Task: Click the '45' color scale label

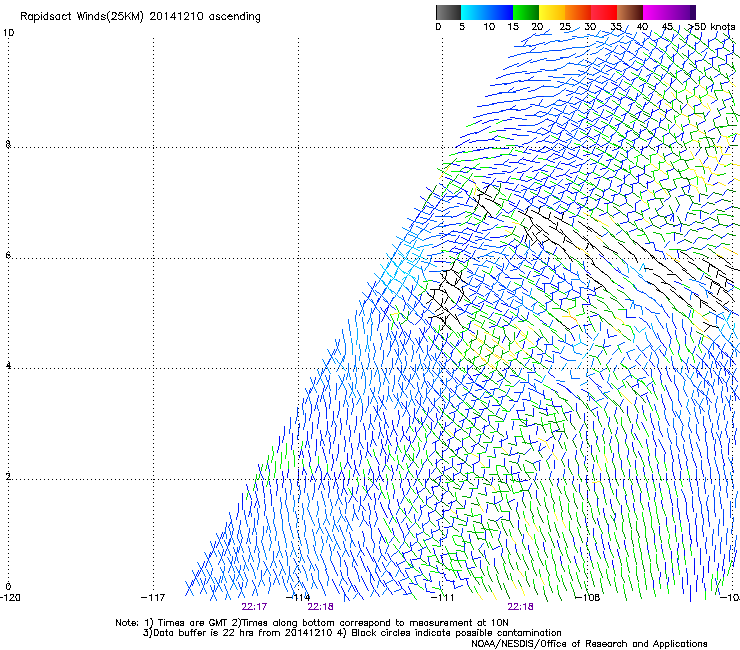Action: point(667,27)
